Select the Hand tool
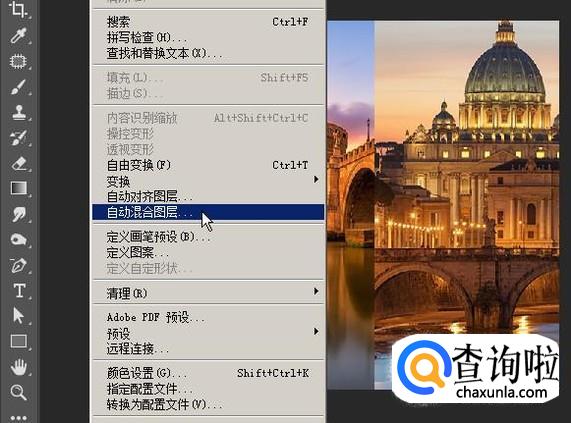The width and height of the screenshot is (571, 423). pos(18,367)
